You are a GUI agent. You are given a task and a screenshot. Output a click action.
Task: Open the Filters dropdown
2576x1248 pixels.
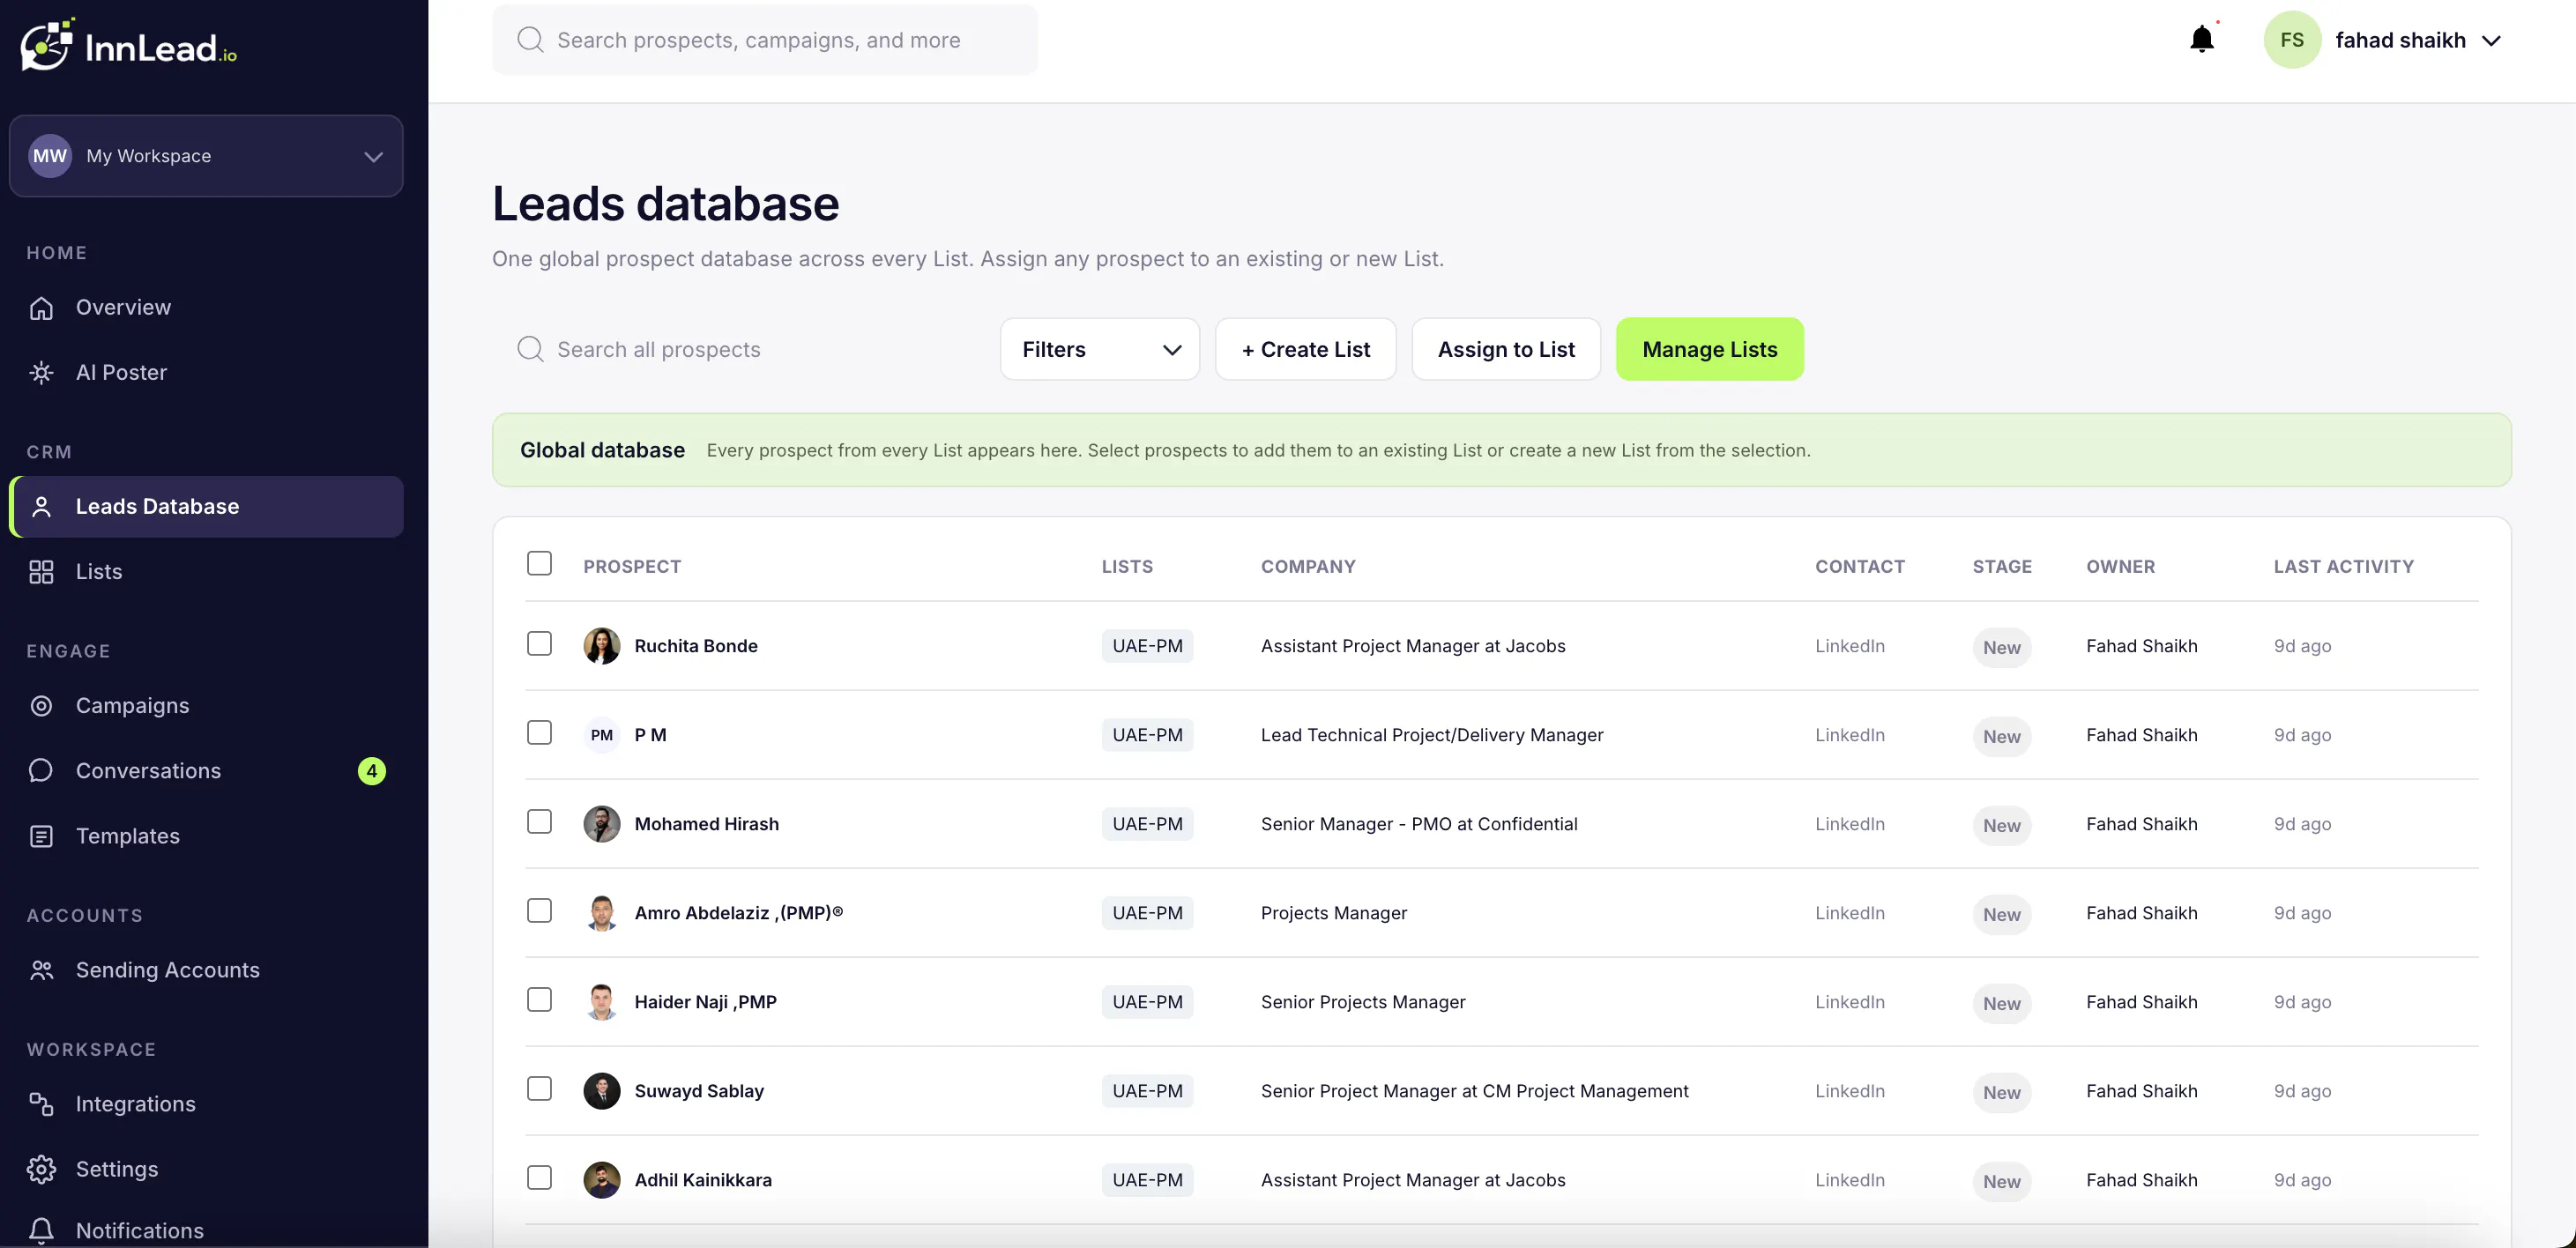click(1100, 349)
